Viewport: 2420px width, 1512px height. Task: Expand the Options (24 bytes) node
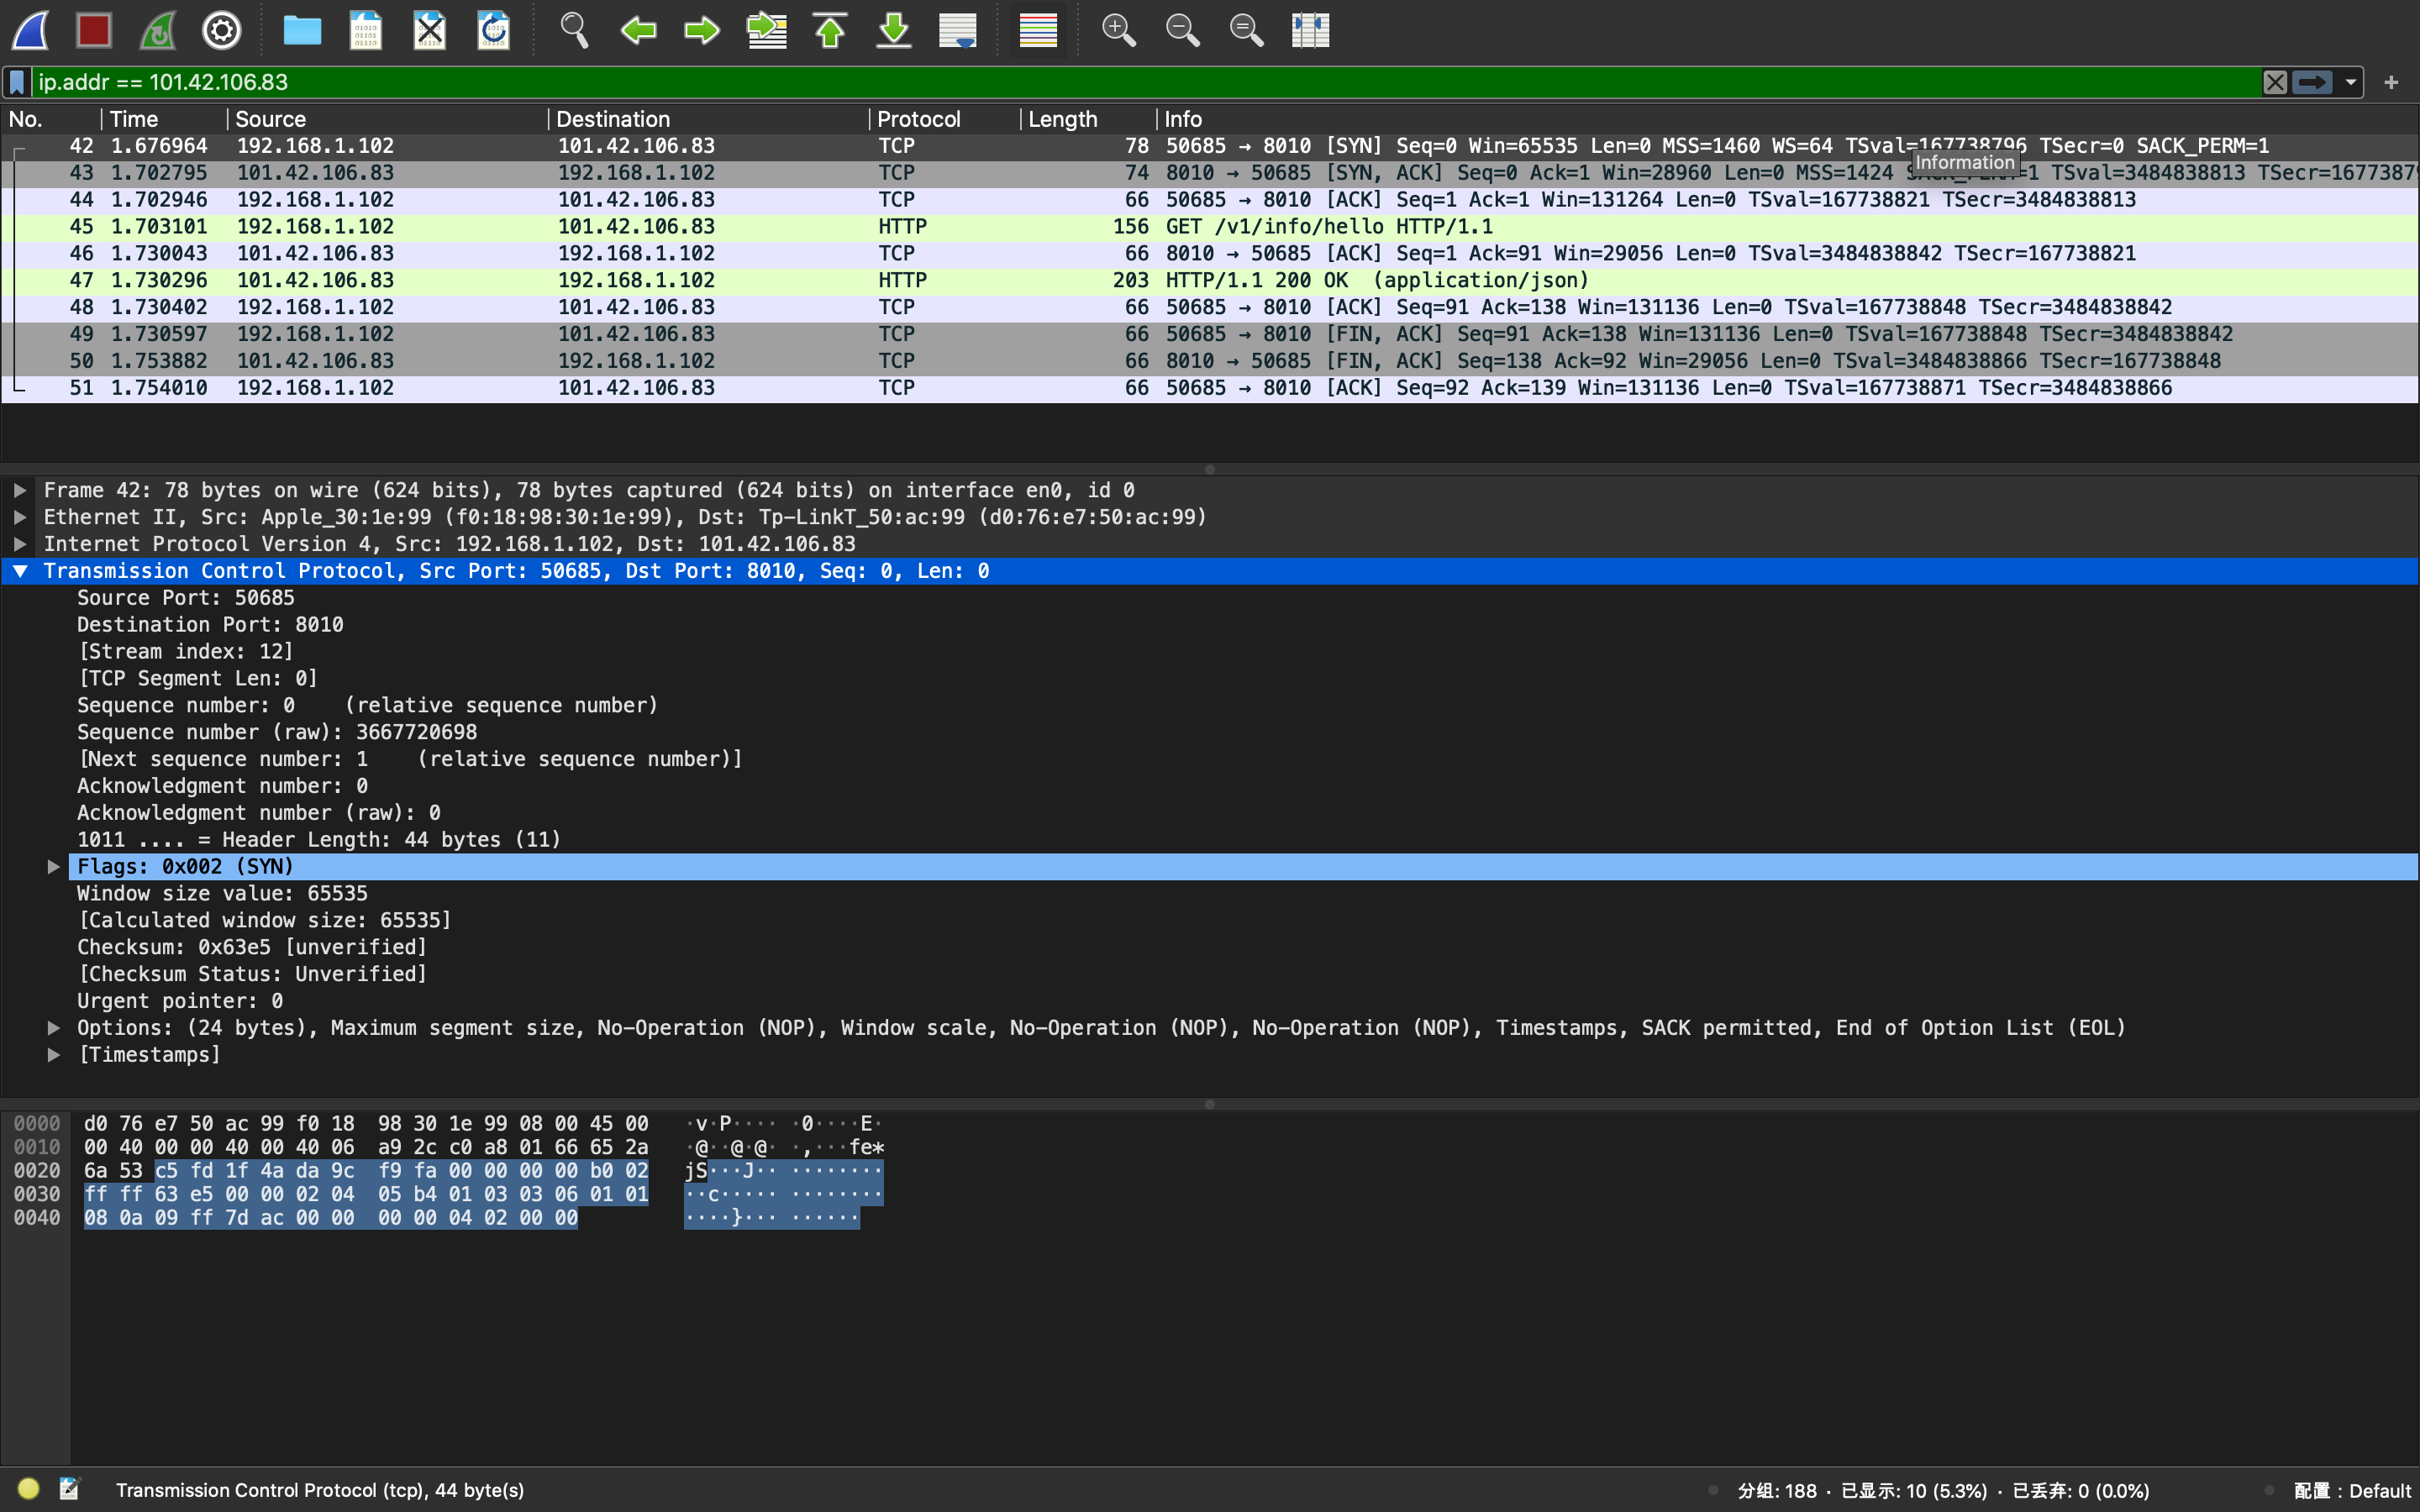(x=53, y=1028)
